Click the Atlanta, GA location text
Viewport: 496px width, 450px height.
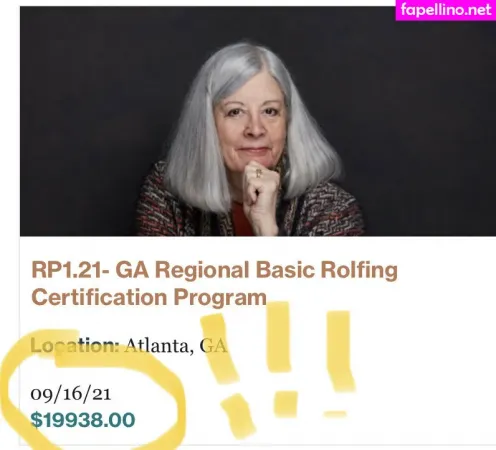tap(176, 346)
